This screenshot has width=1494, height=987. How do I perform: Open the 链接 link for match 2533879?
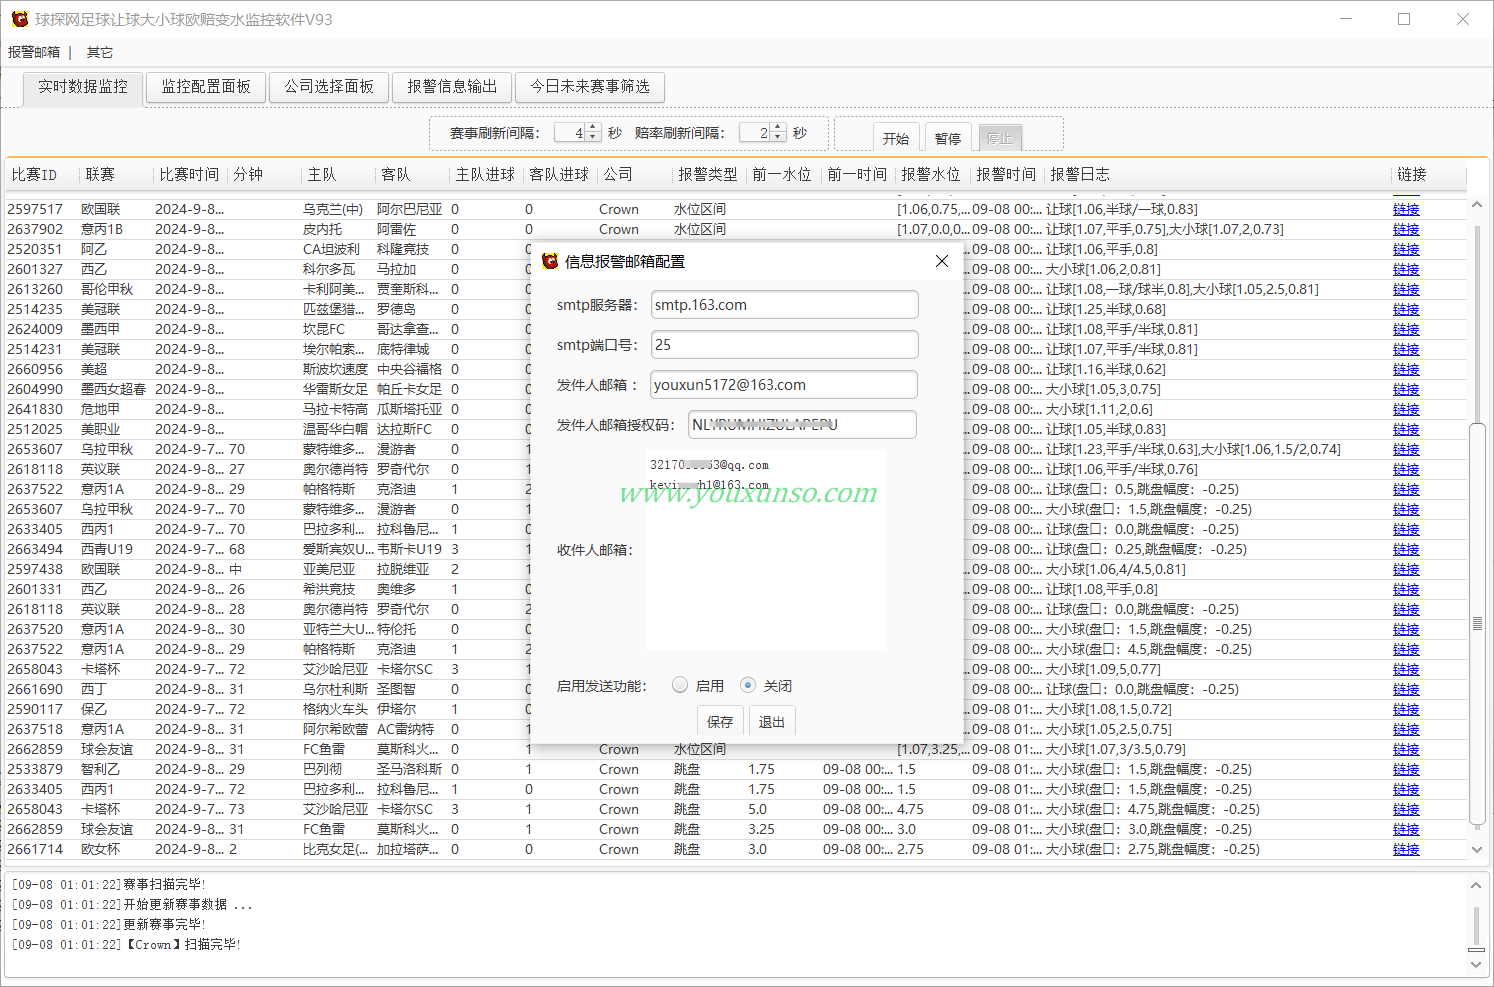[x=1406, y=769]
